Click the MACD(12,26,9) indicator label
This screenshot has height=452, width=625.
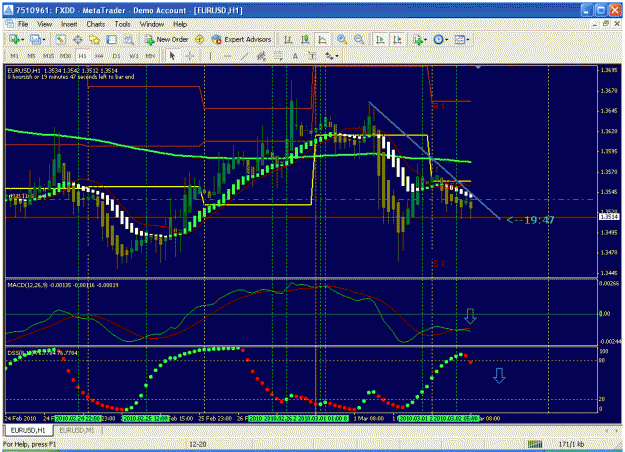coord(63,285)
